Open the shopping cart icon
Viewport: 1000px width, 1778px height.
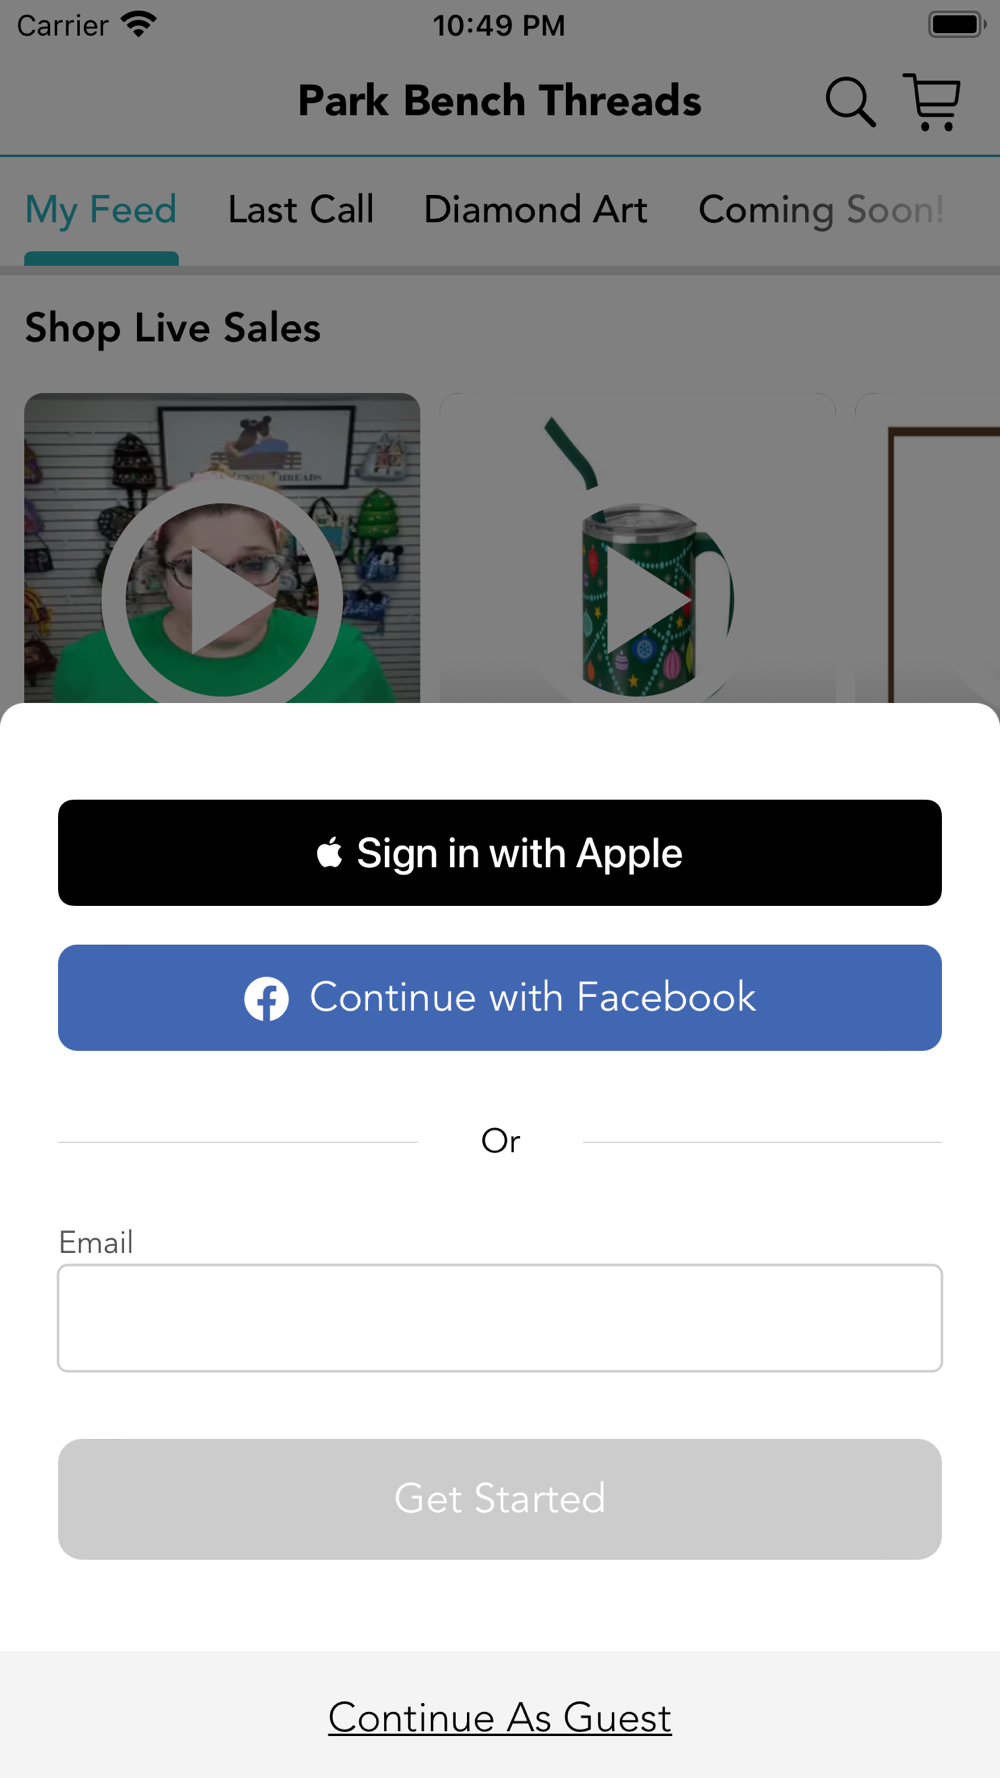(x=932, y=102)
